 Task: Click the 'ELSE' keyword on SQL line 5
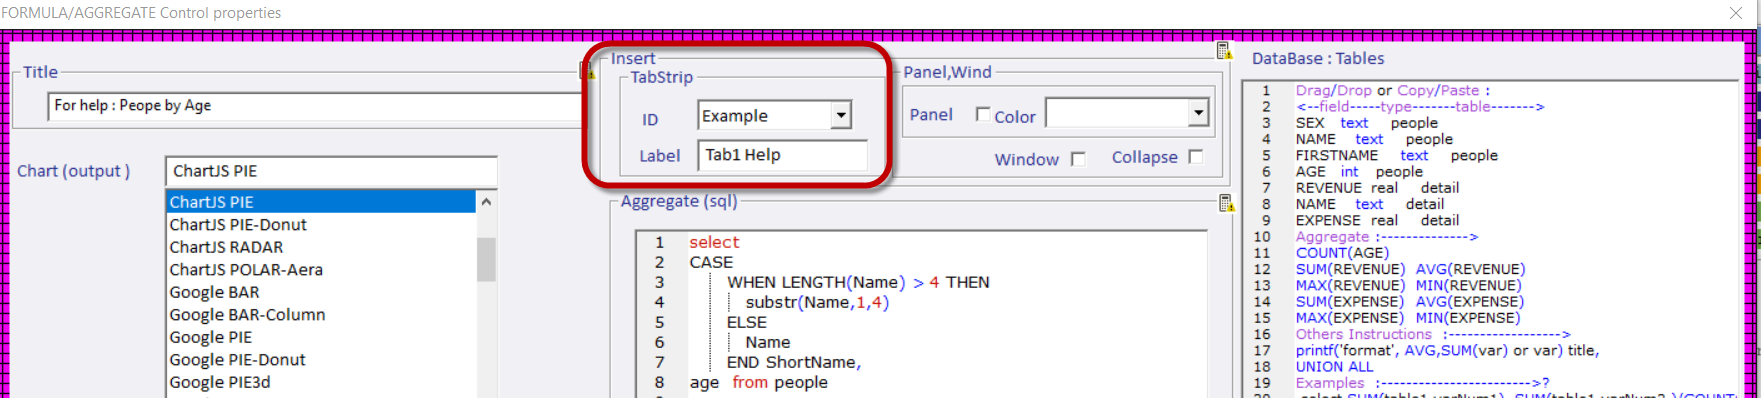pyautogui.click(x=747, y=322)
